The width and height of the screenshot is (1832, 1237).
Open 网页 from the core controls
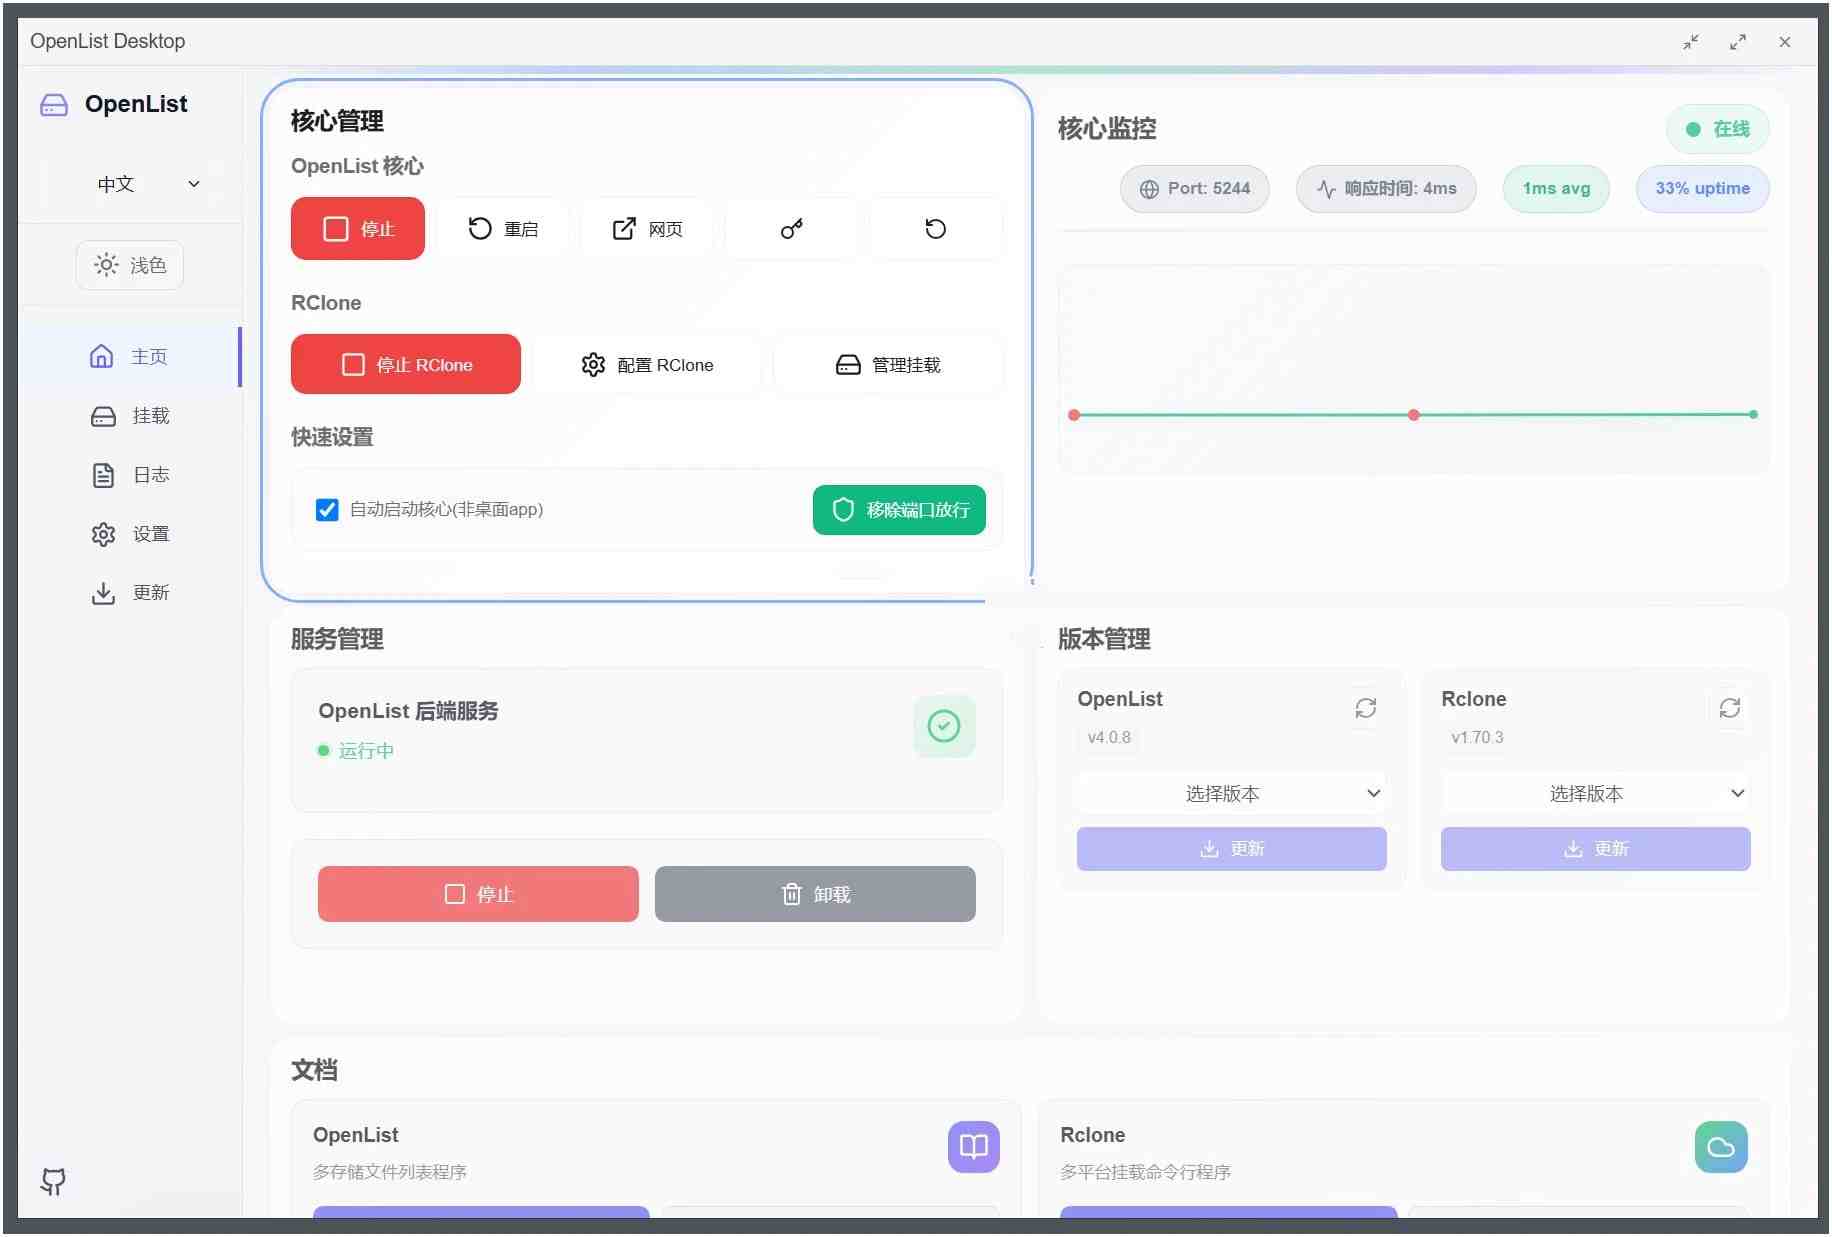647,228
